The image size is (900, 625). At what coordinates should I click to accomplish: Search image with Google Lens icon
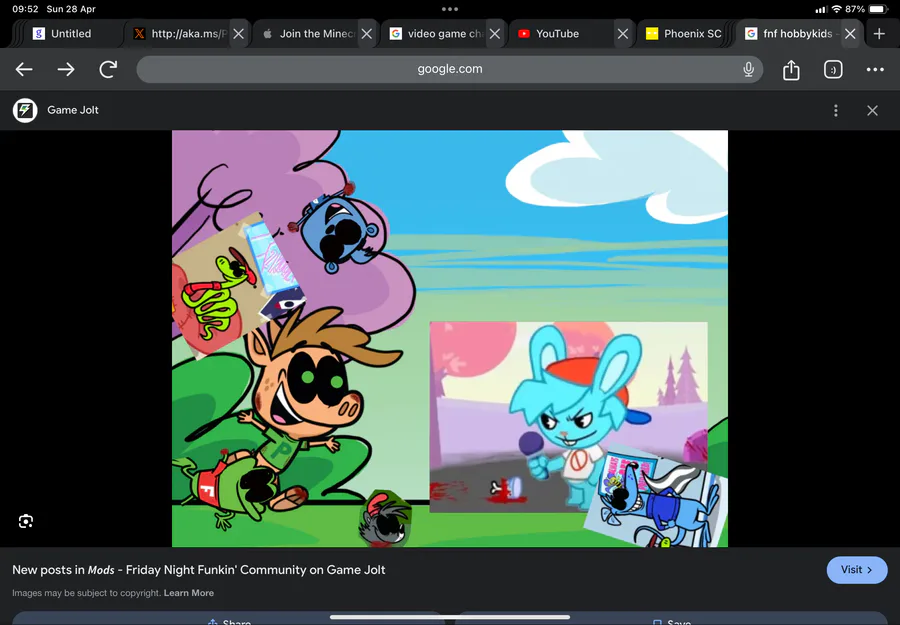click(26, 521)
